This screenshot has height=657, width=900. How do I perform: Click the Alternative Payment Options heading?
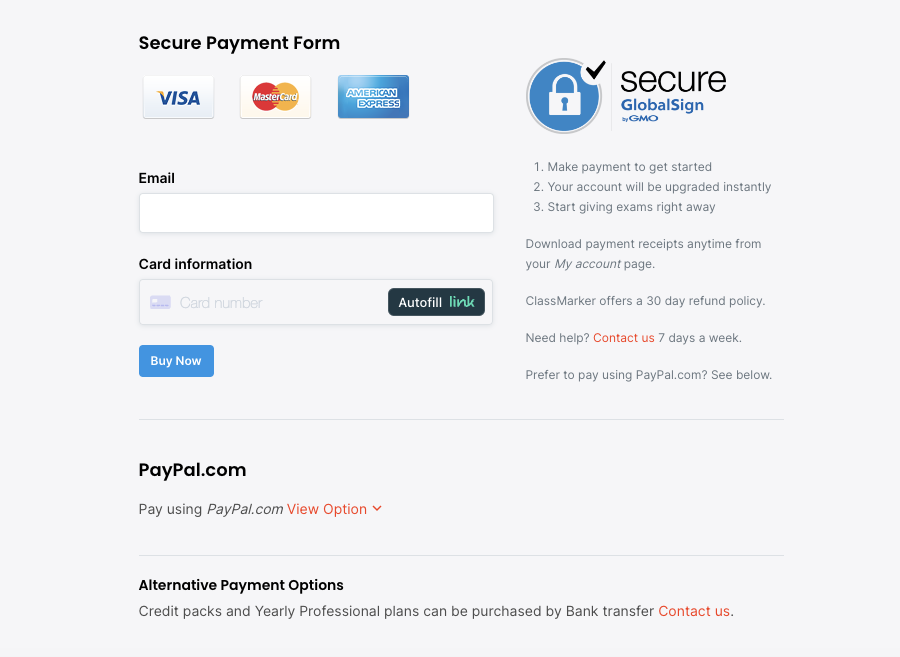(241, 585)
